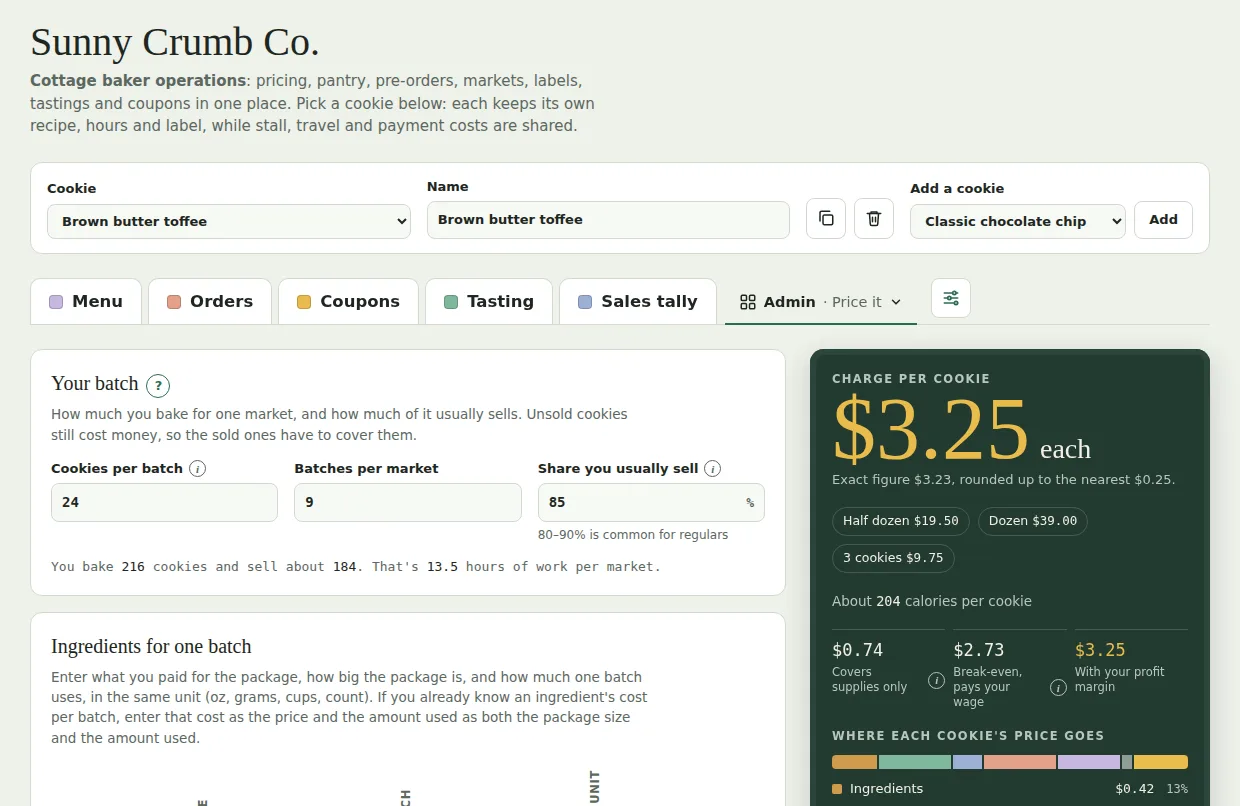Click the Ingredients legend row
Screen dimensions: 1240x806
point(1010,789)
